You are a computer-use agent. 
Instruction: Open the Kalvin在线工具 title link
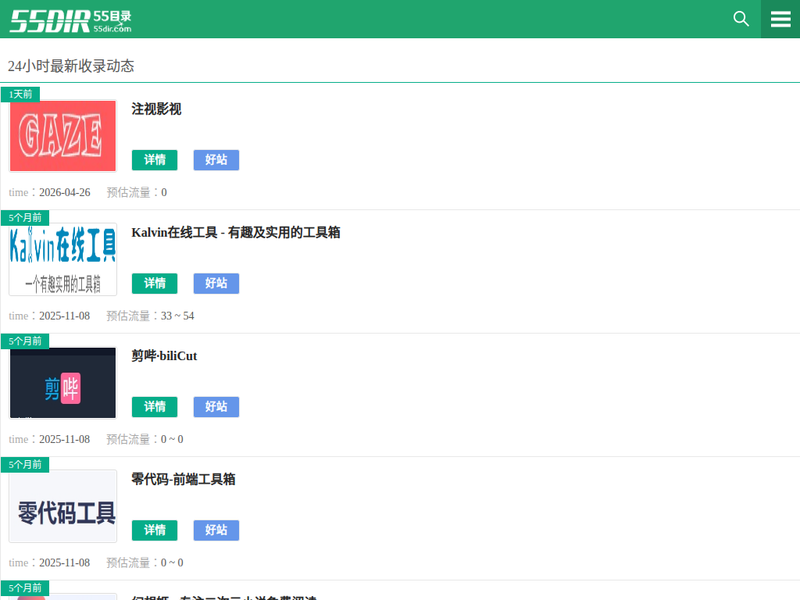coord(236,232)
